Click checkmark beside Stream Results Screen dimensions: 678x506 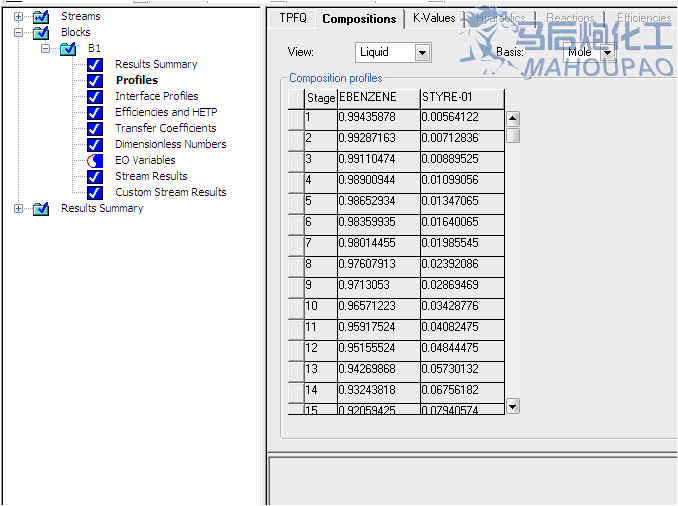[x=95, y=176]
